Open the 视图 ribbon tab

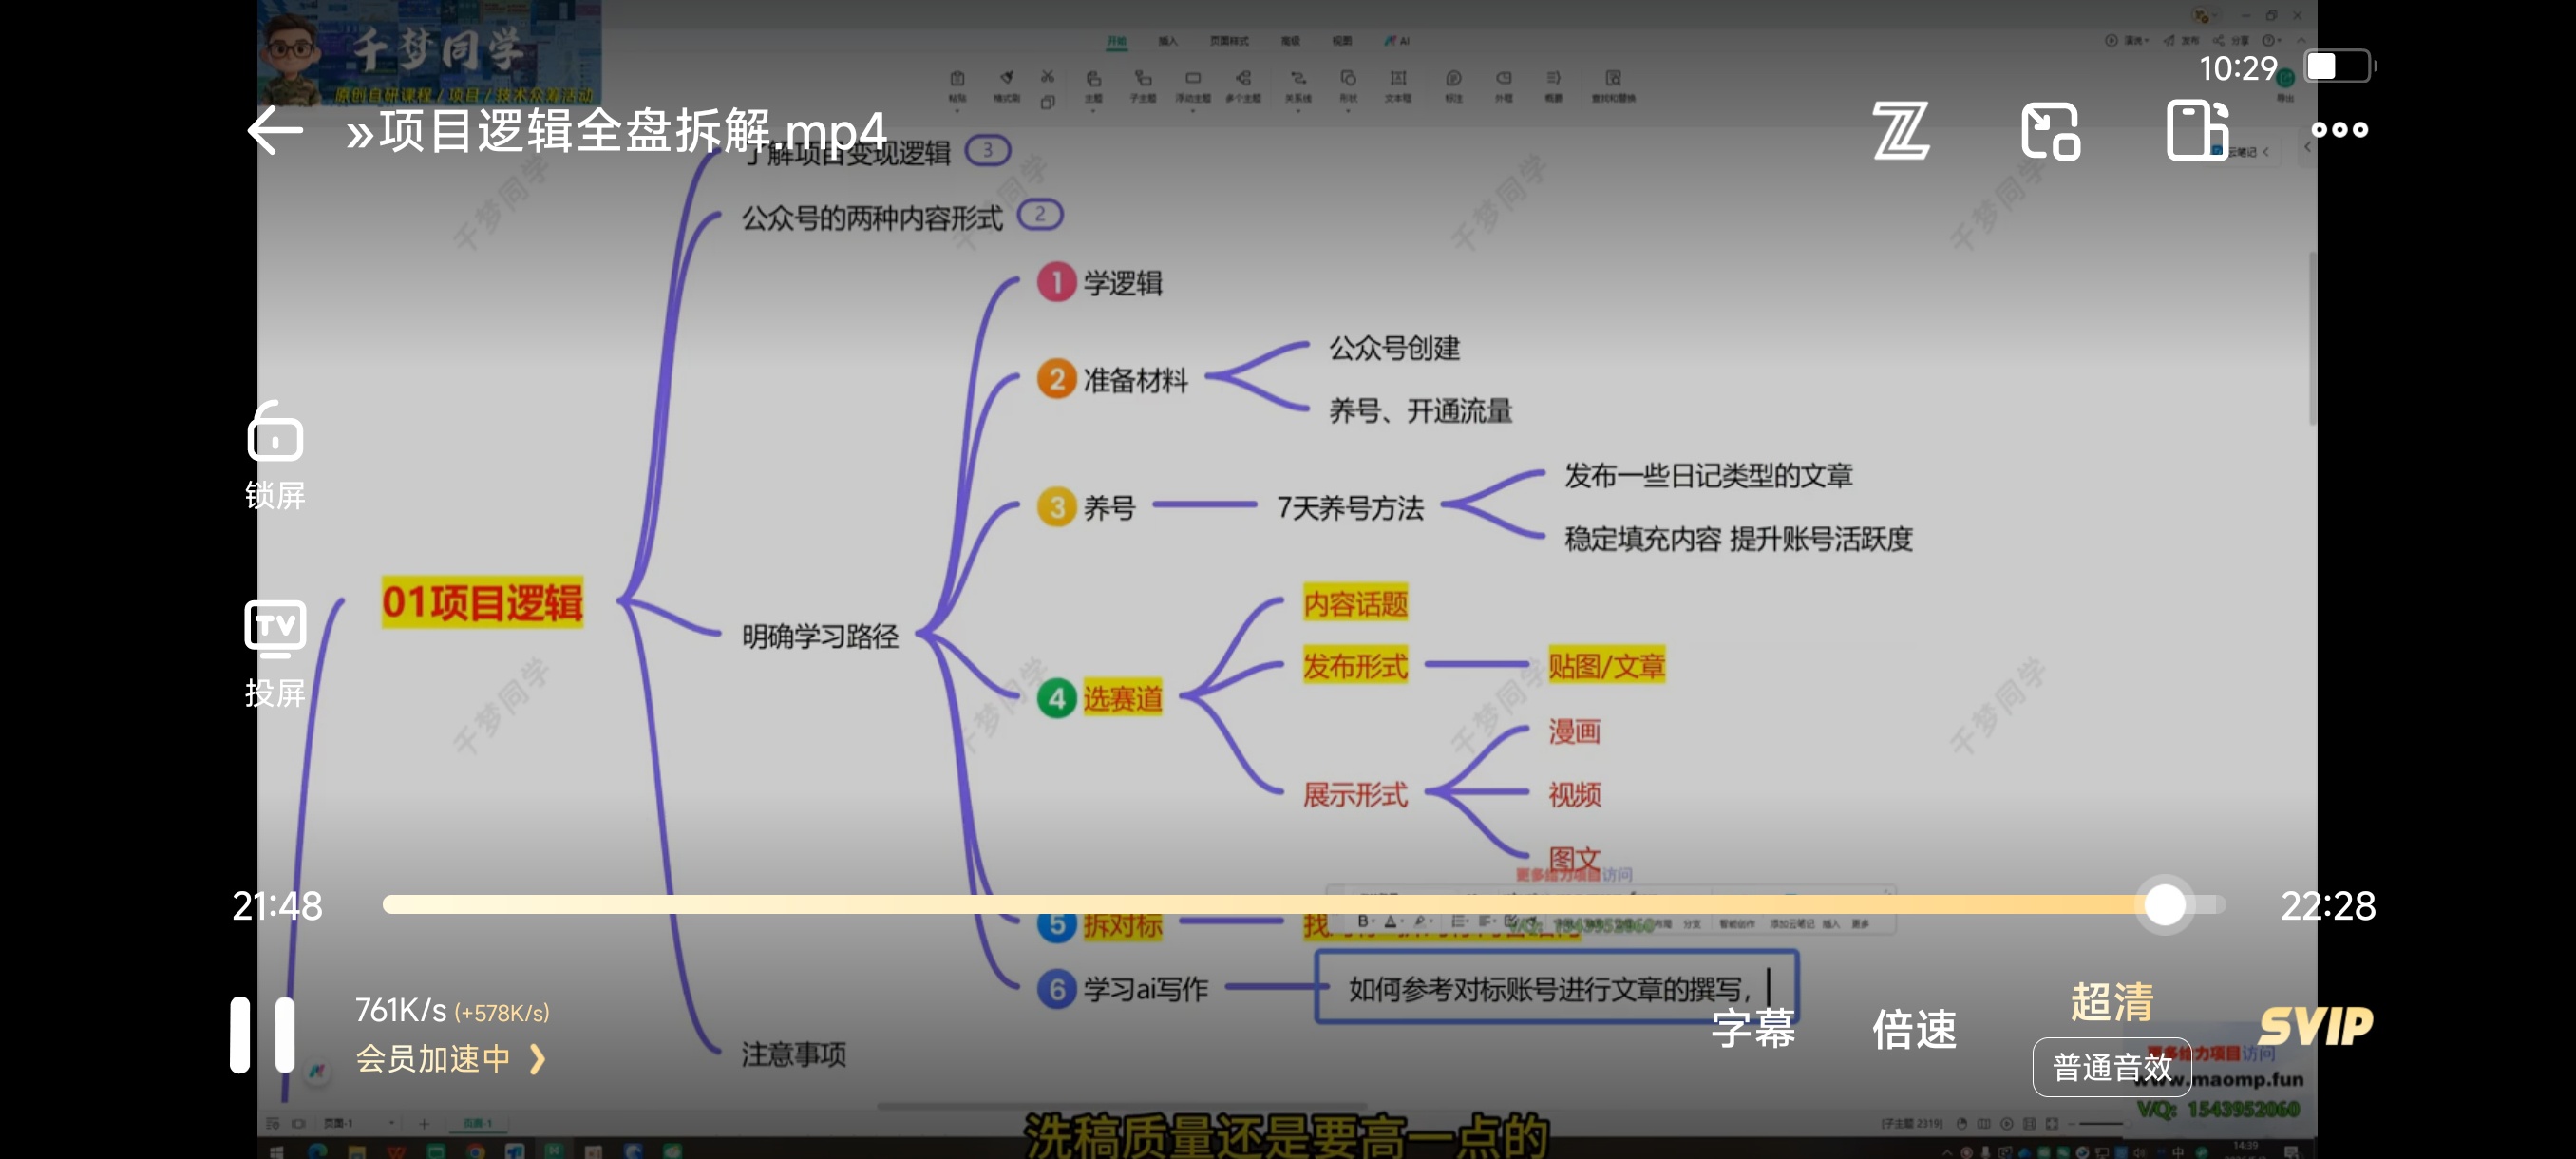[1341, 41]
